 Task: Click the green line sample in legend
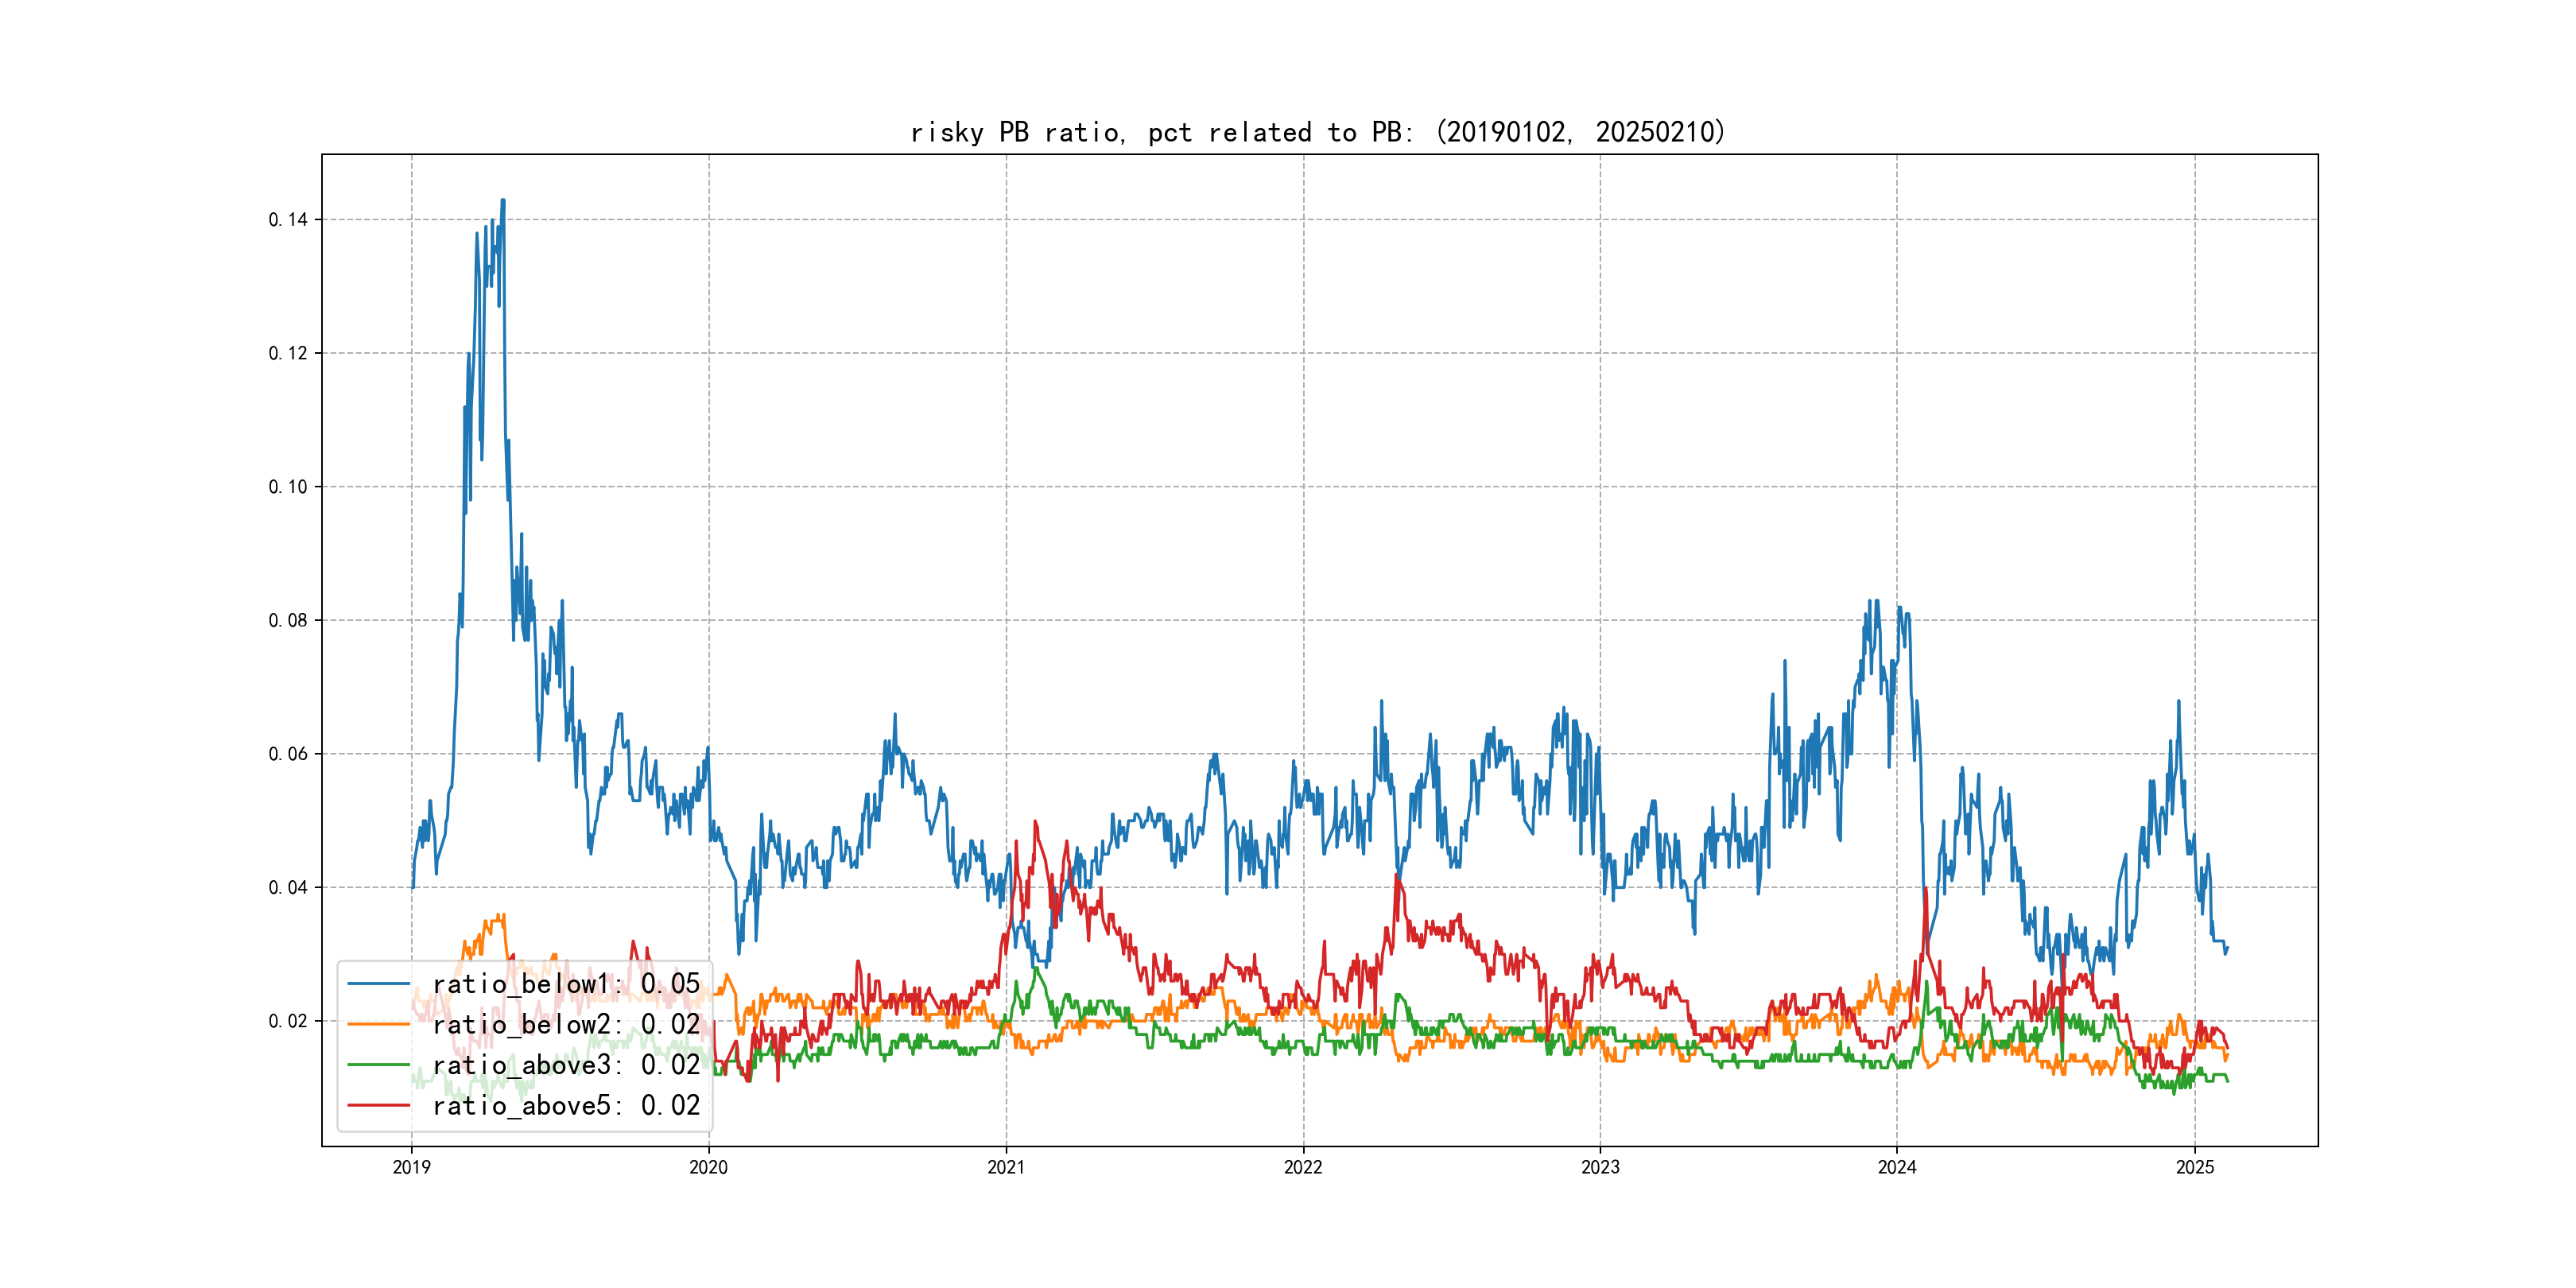(378, 1065)
